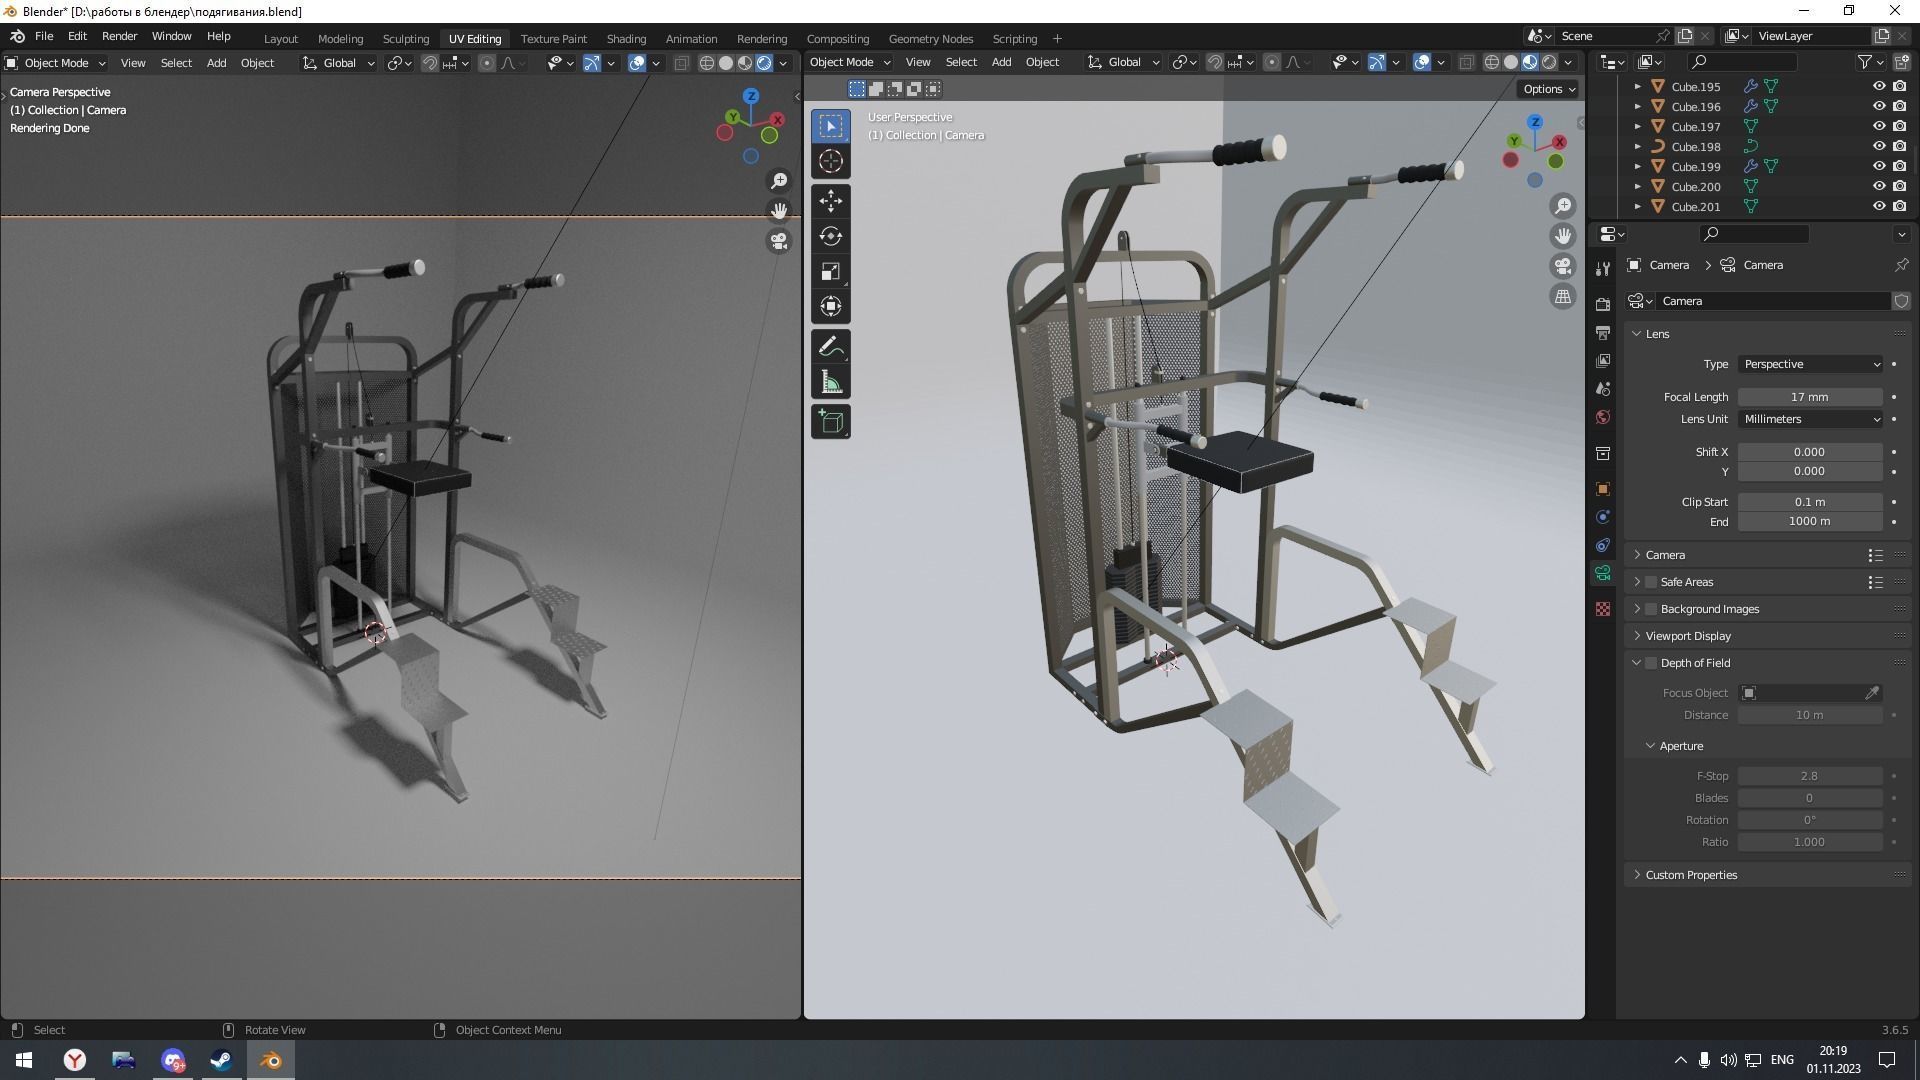
Task: Enable the Background Images checkbox
Action: click(x=1651, y=609)
